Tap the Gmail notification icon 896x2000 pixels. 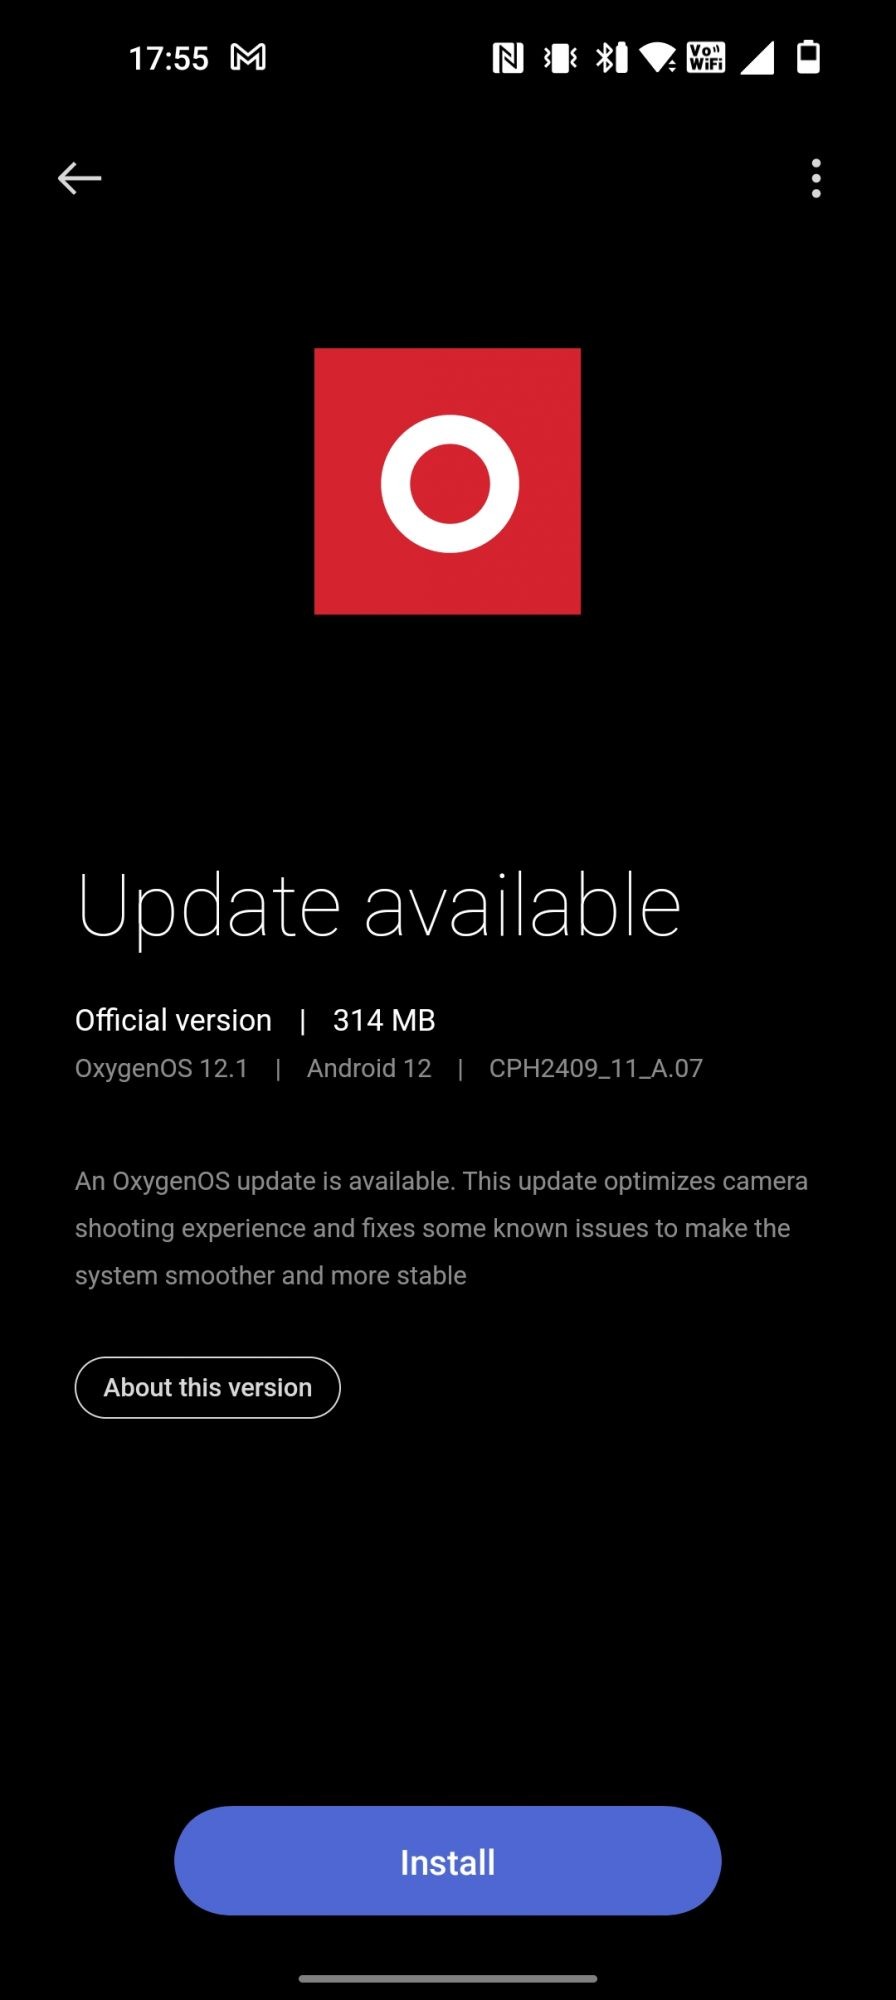coord(248,57)
